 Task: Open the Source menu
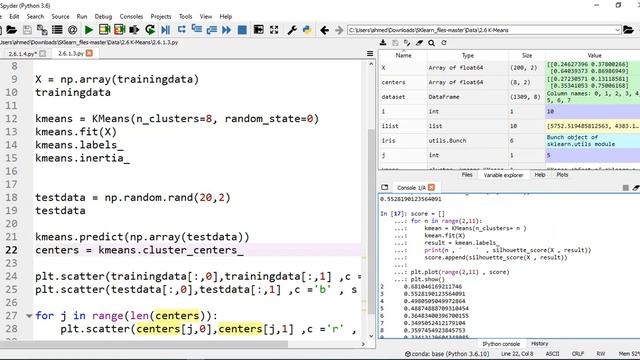pos(60,16)
